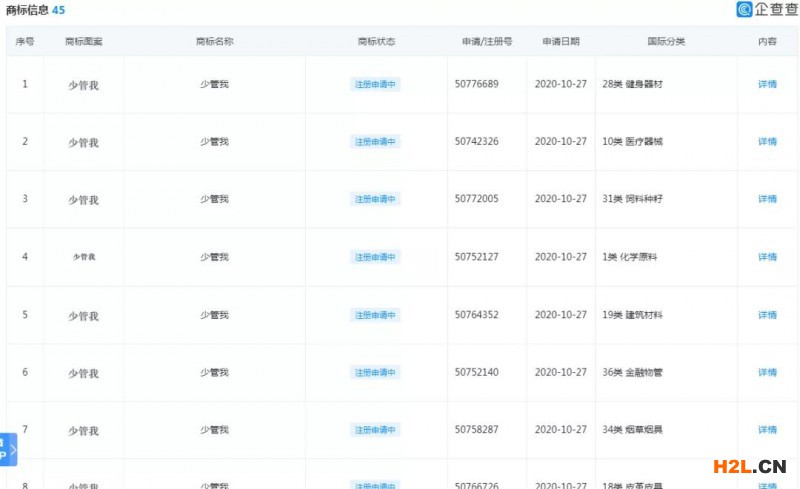Click the Qichacha logo icon
The height and width of the screenshot is (489, 800).
click(x=744, y=10)
